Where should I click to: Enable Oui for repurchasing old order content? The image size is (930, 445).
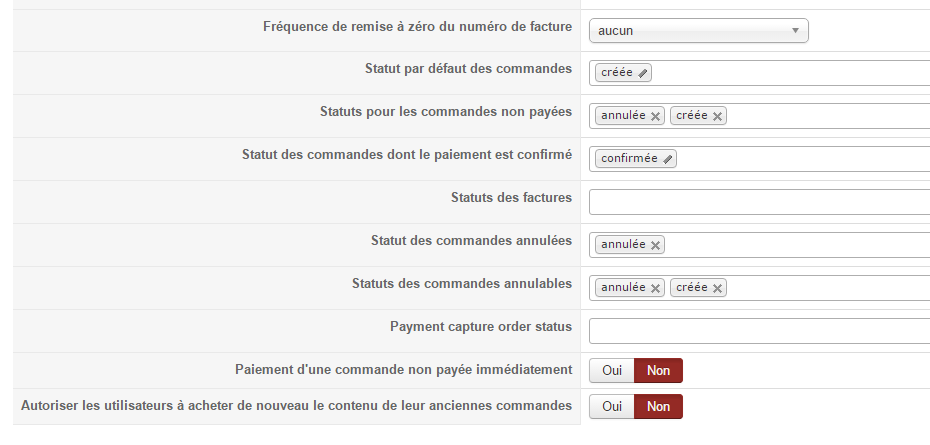tap(612, 407)
